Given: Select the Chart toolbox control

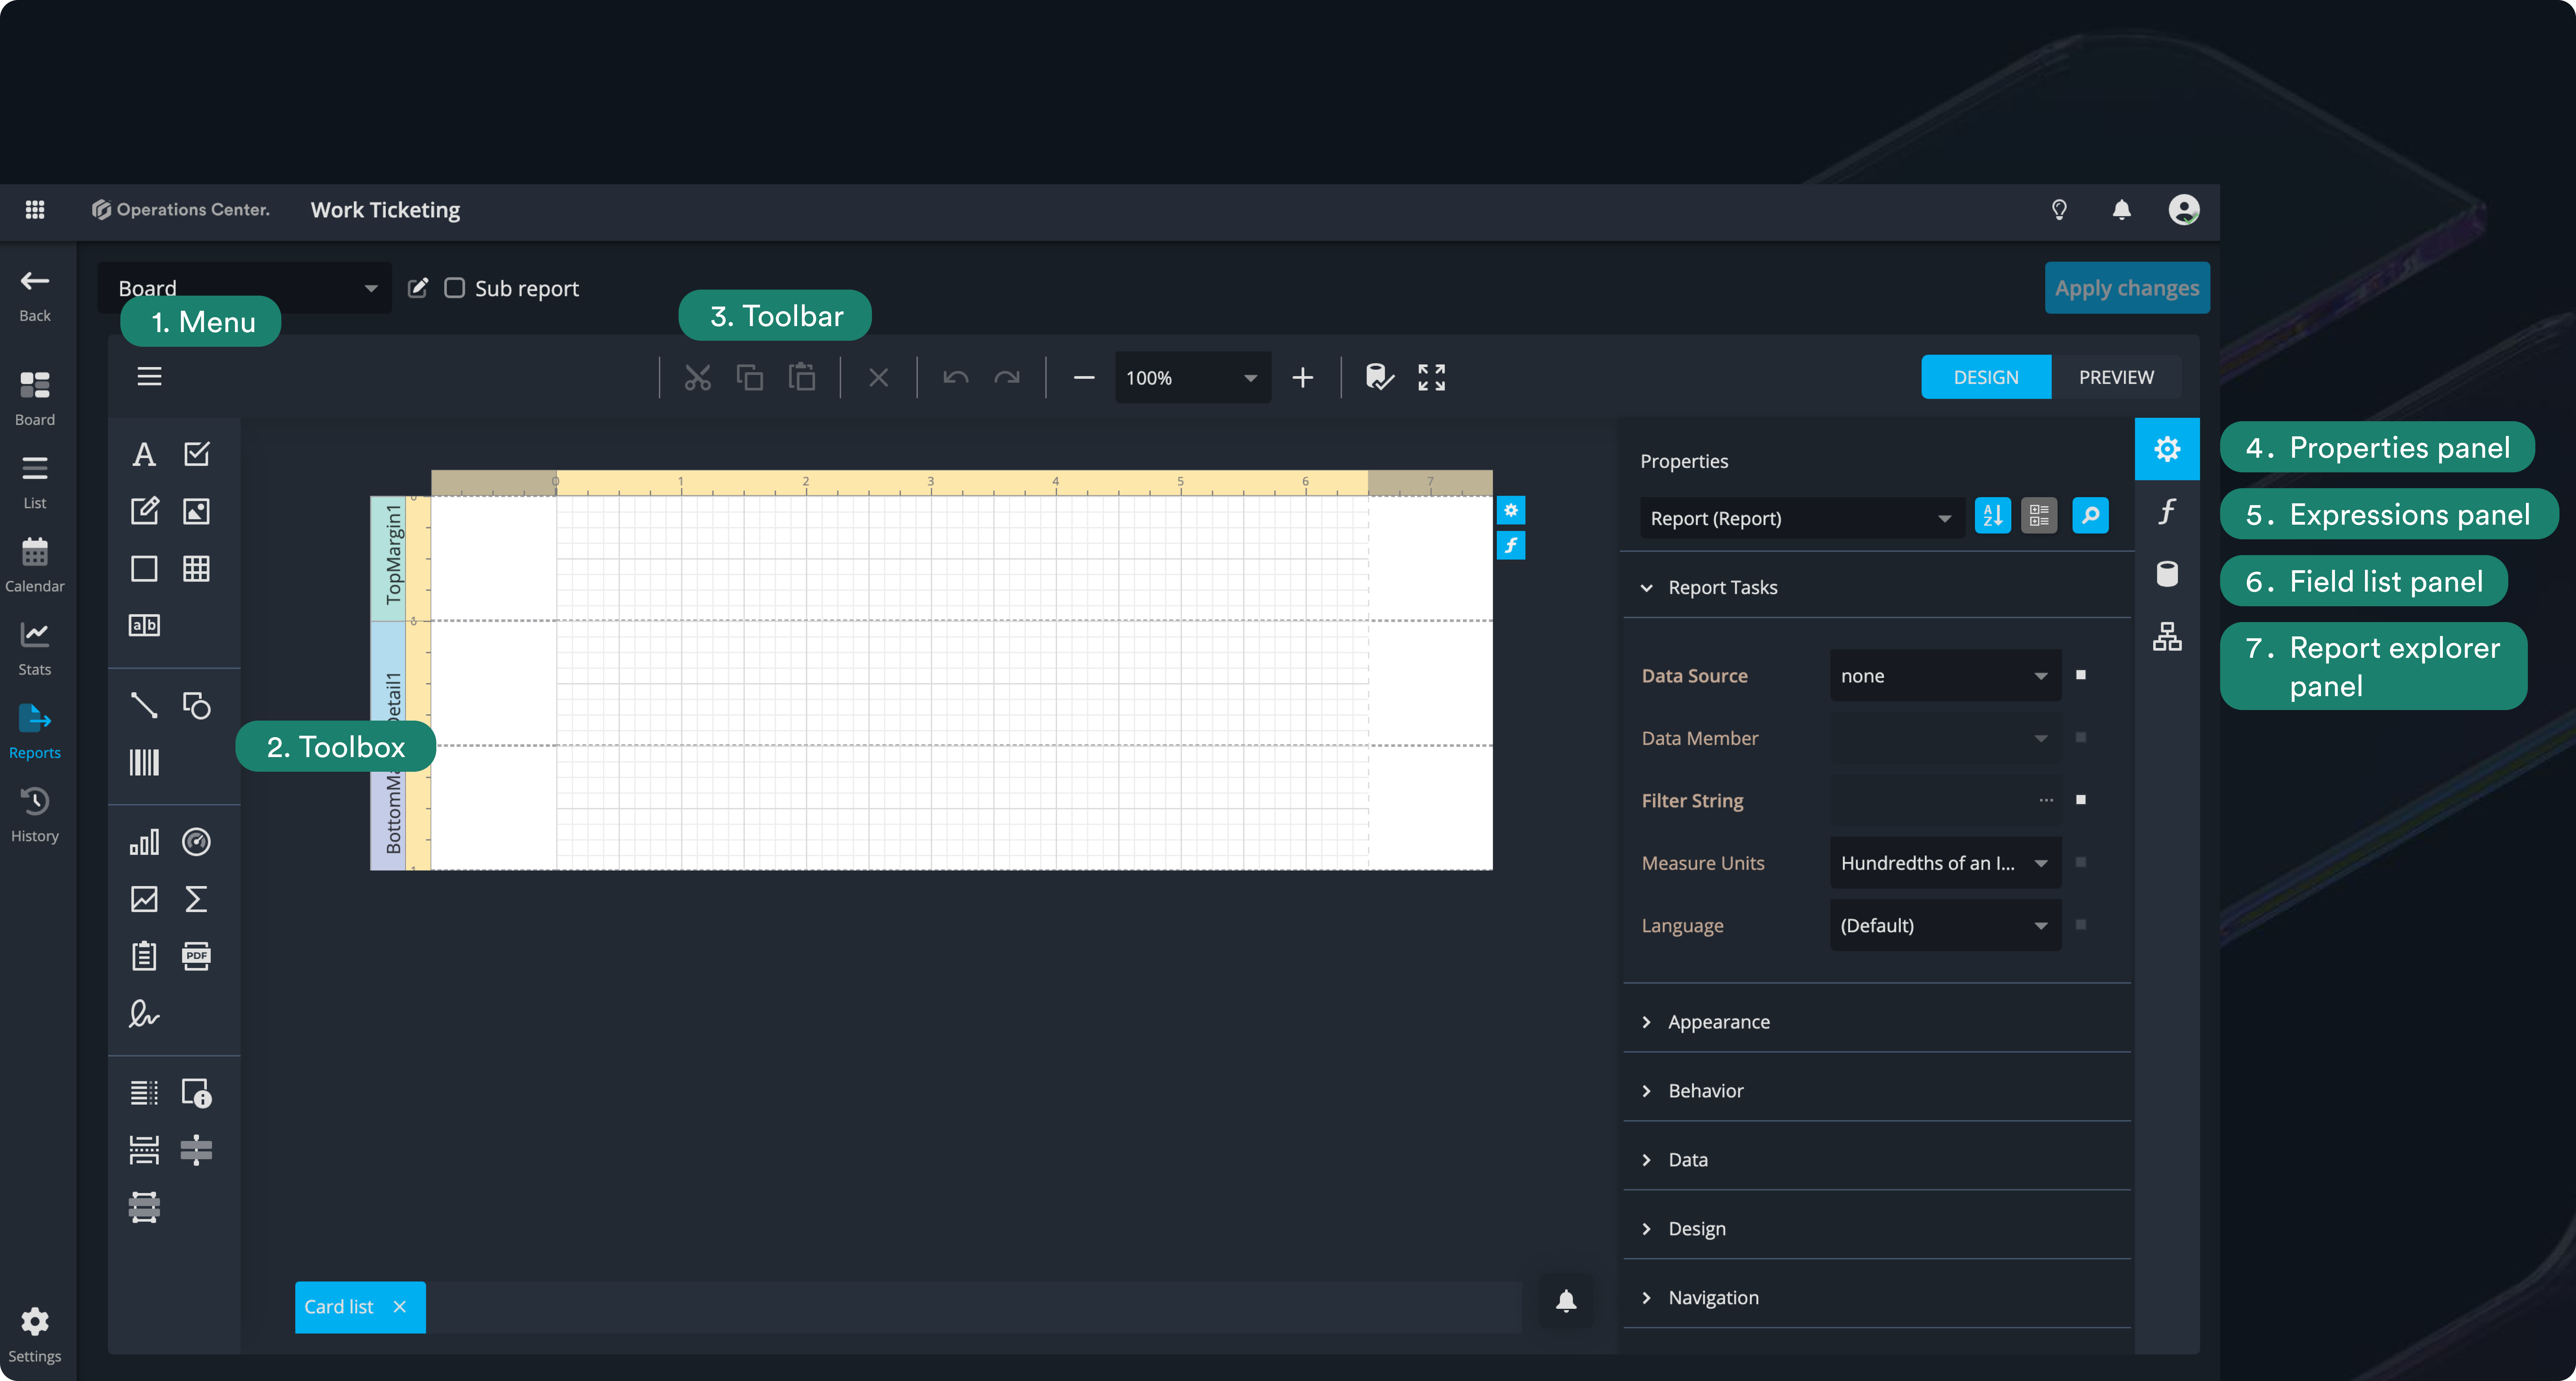Looking at the screenshot, I should (144, 842).
